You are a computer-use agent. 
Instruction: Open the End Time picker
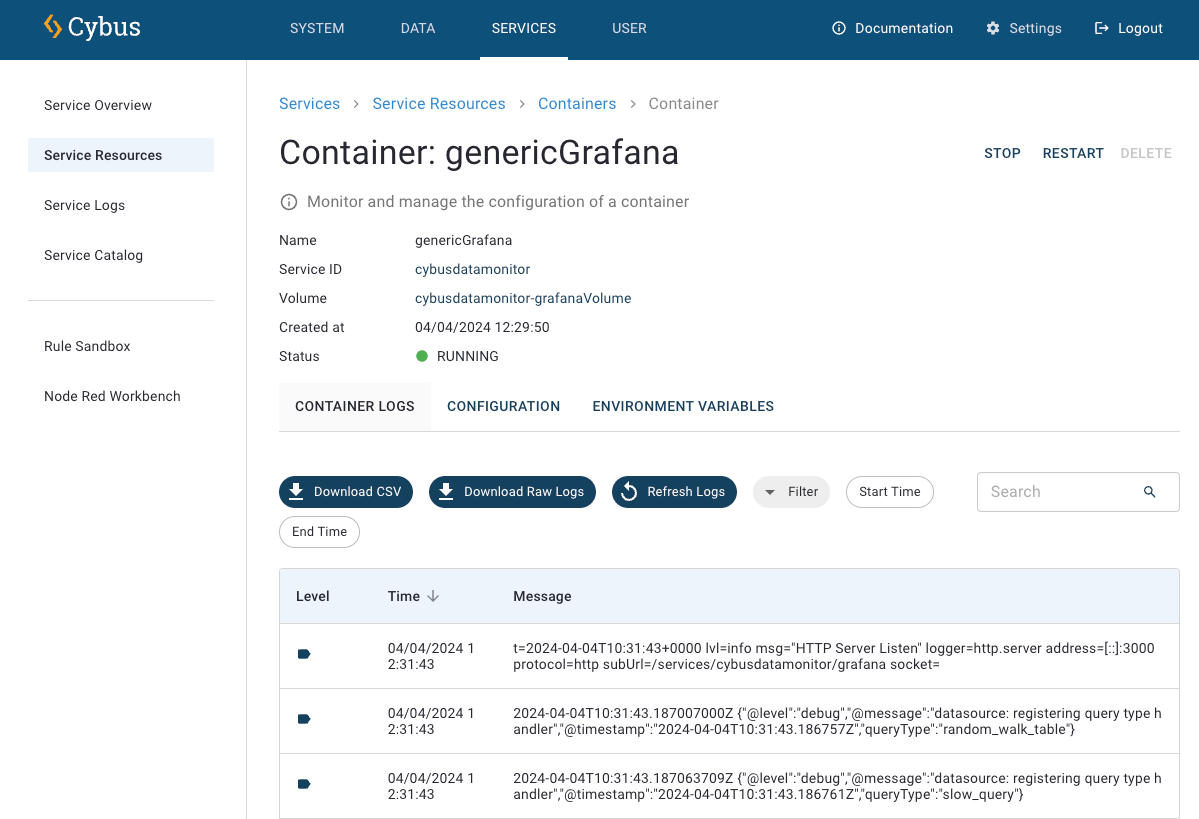(x=319, y=532)
